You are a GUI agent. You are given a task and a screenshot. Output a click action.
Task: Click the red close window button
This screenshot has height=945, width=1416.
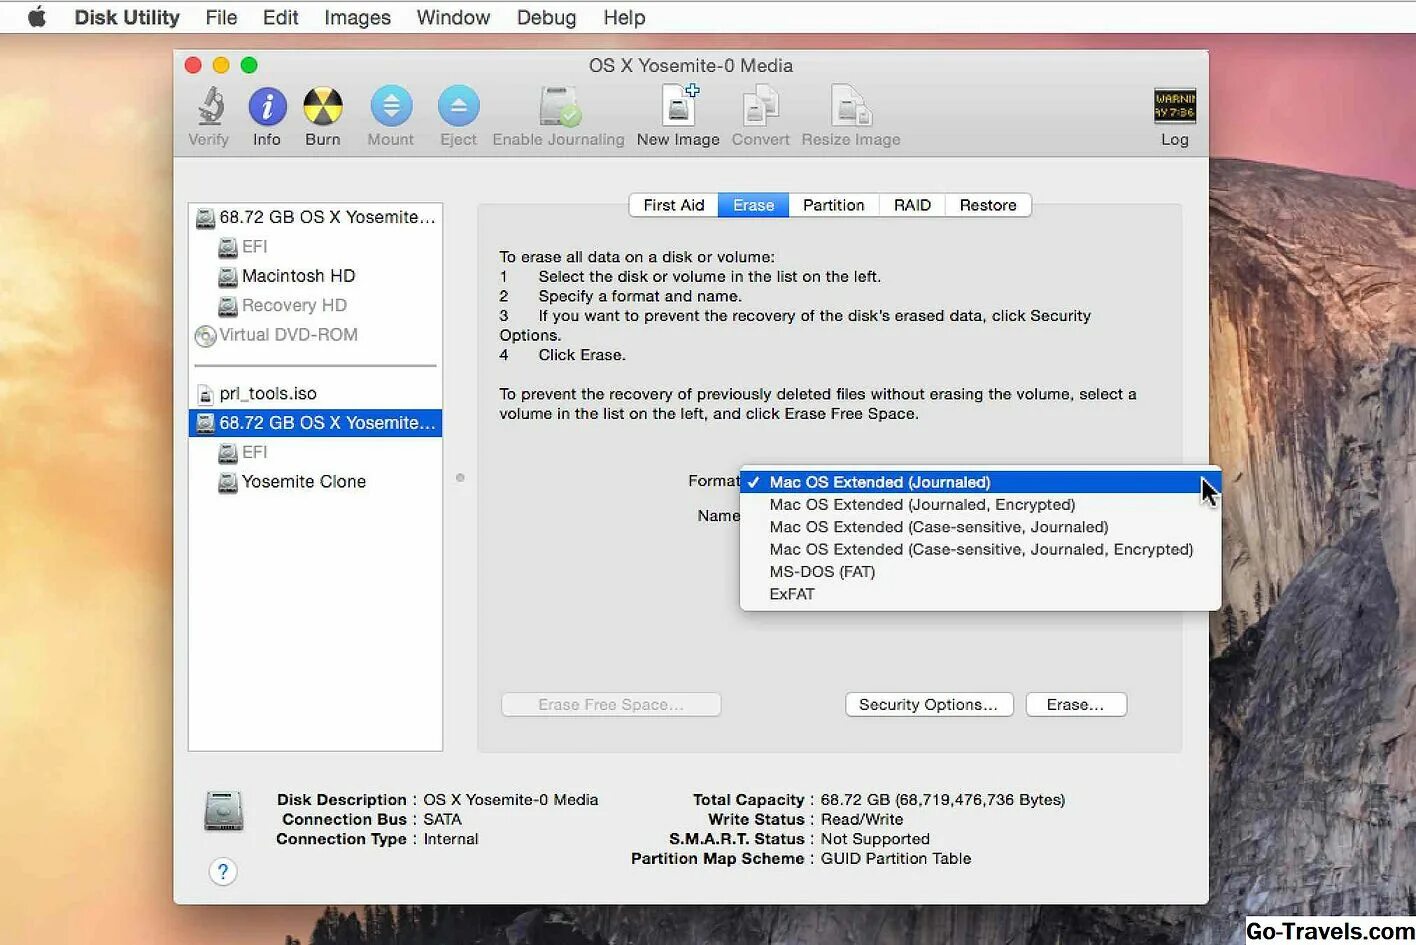[193, 65]
